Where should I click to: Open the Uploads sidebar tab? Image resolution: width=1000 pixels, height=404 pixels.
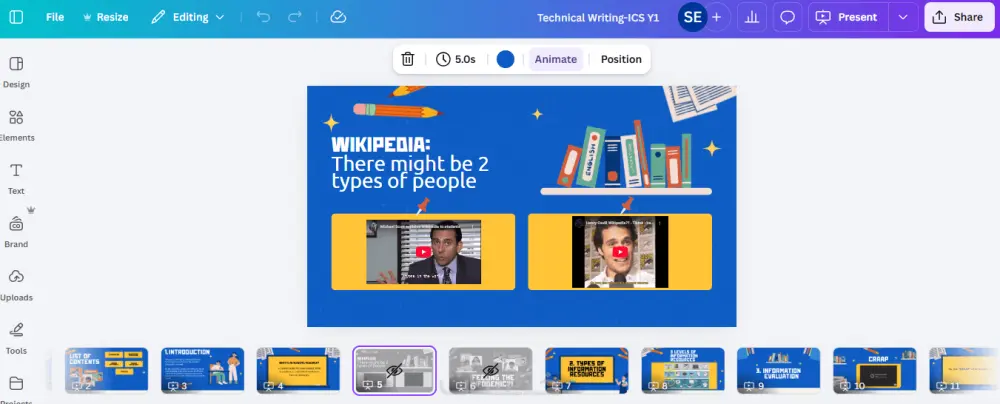(16, 285)
